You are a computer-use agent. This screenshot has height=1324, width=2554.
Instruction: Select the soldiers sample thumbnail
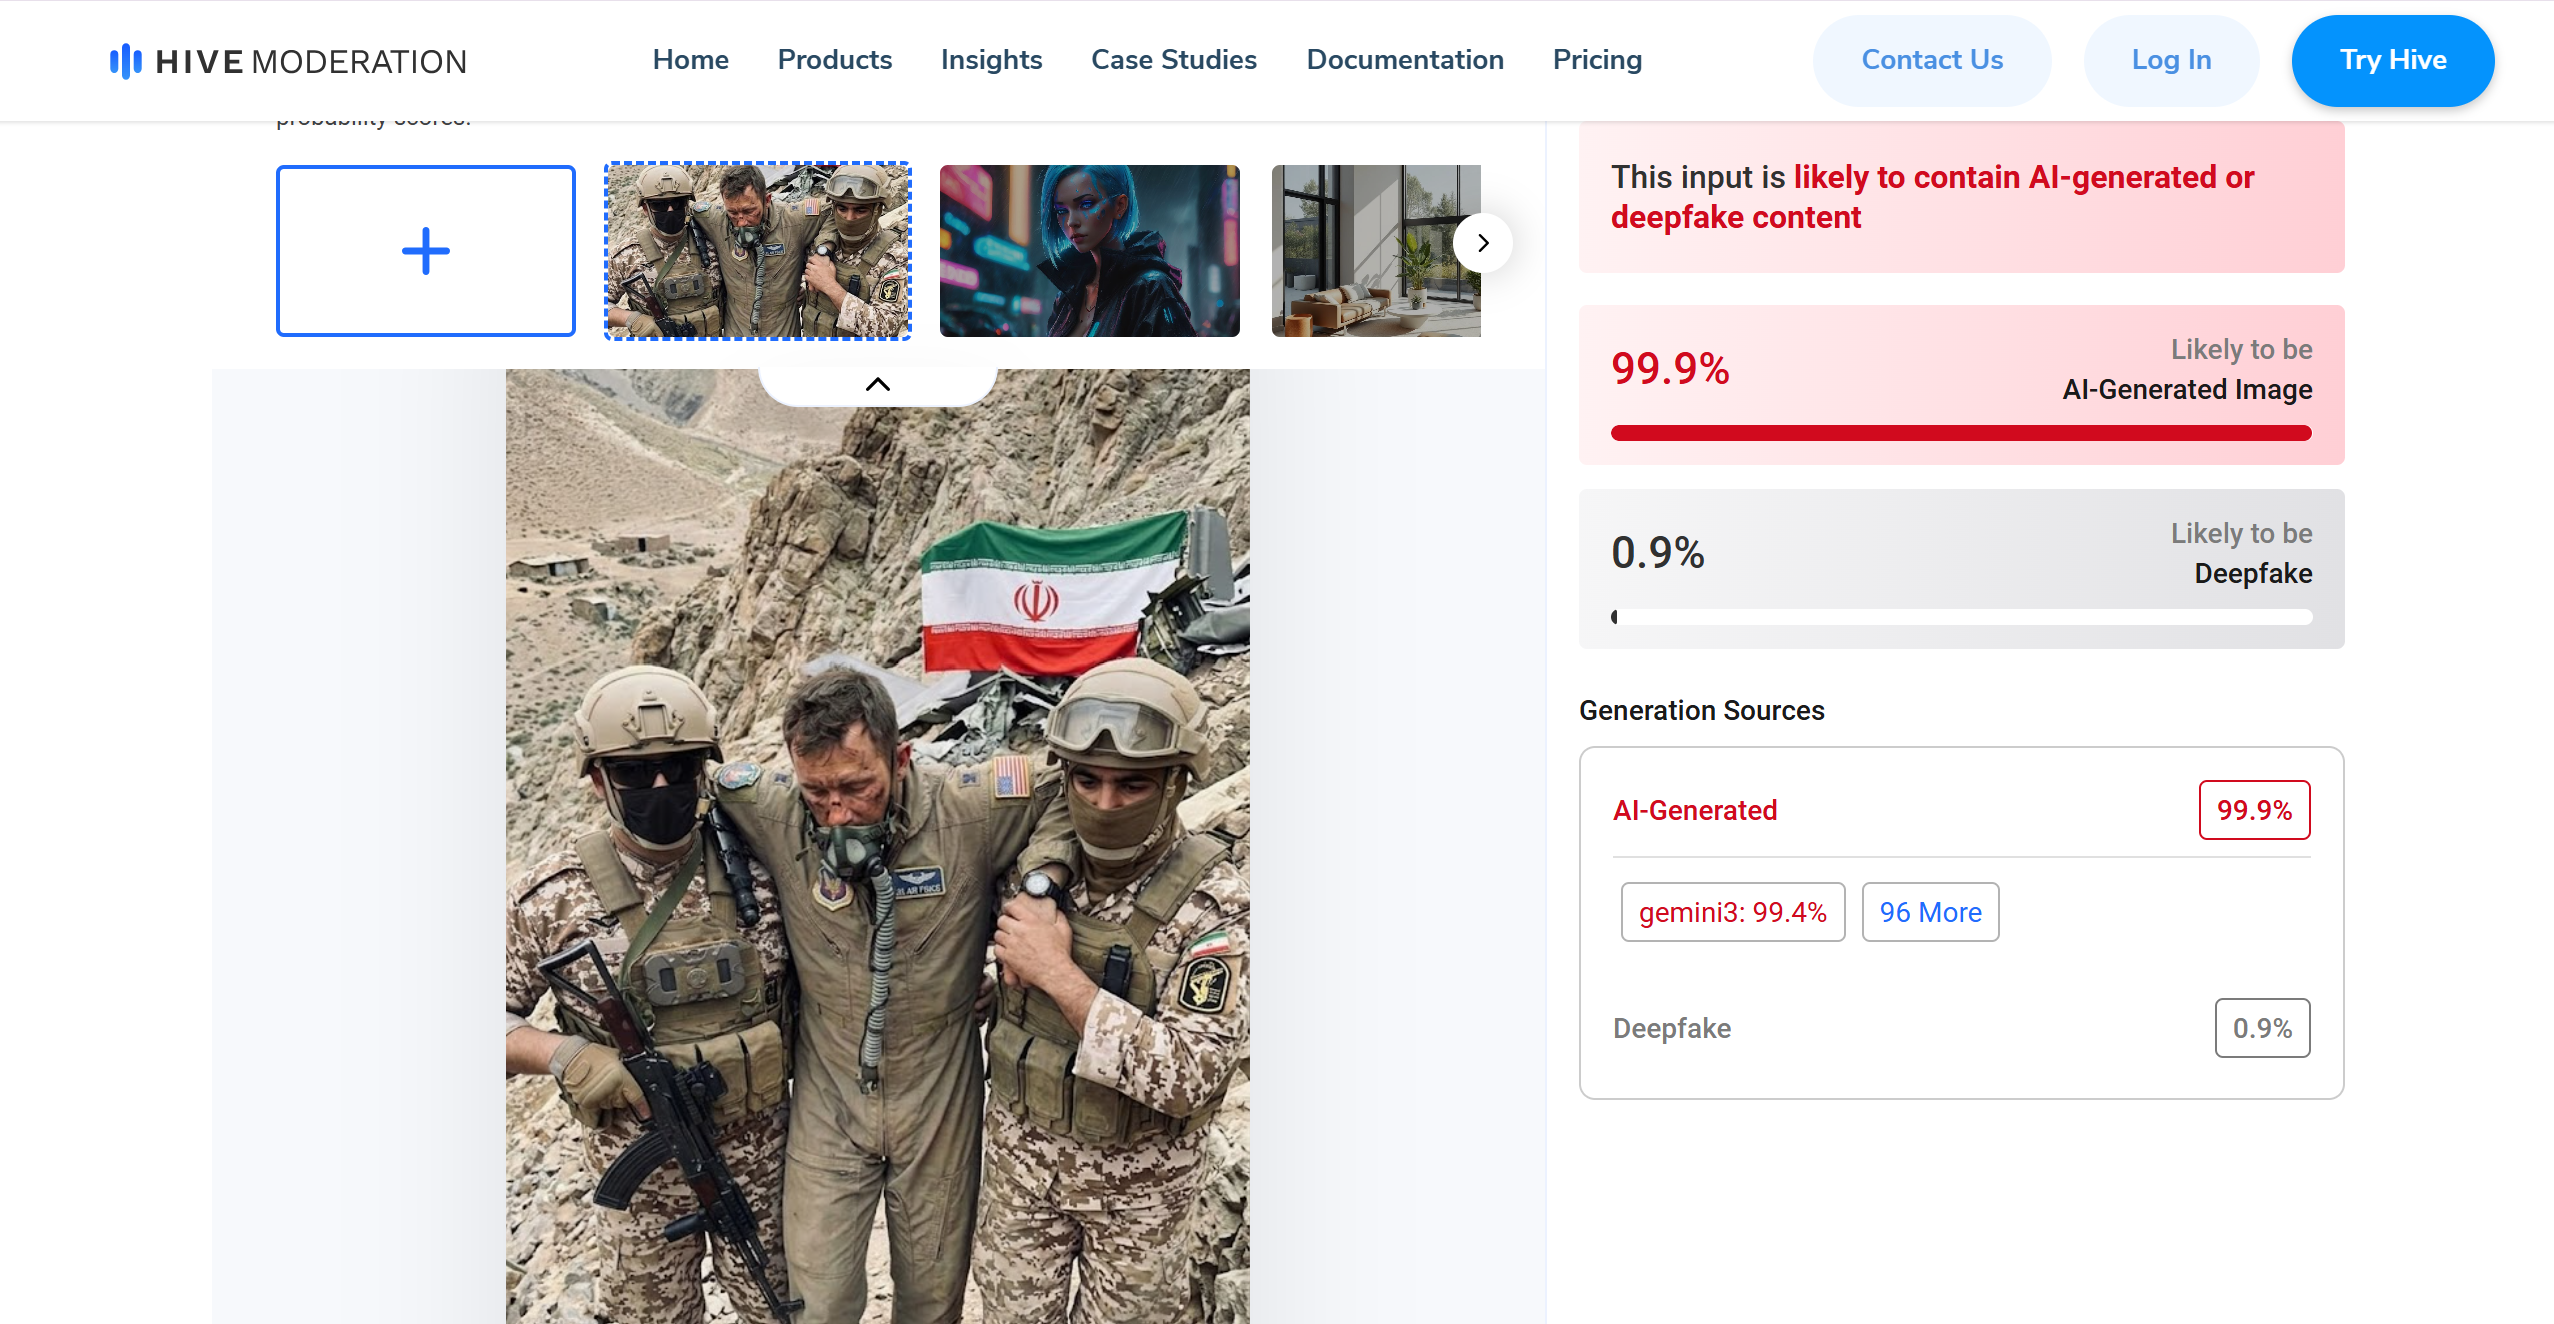758,251
